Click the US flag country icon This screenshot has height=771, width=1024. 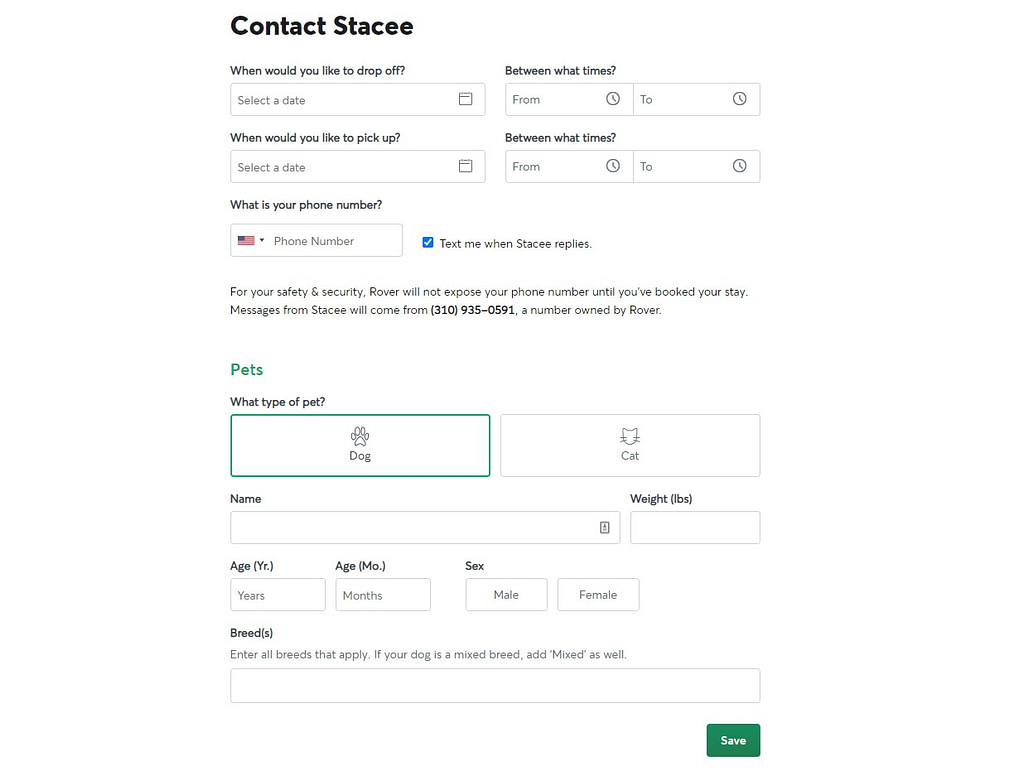[246, 240]
